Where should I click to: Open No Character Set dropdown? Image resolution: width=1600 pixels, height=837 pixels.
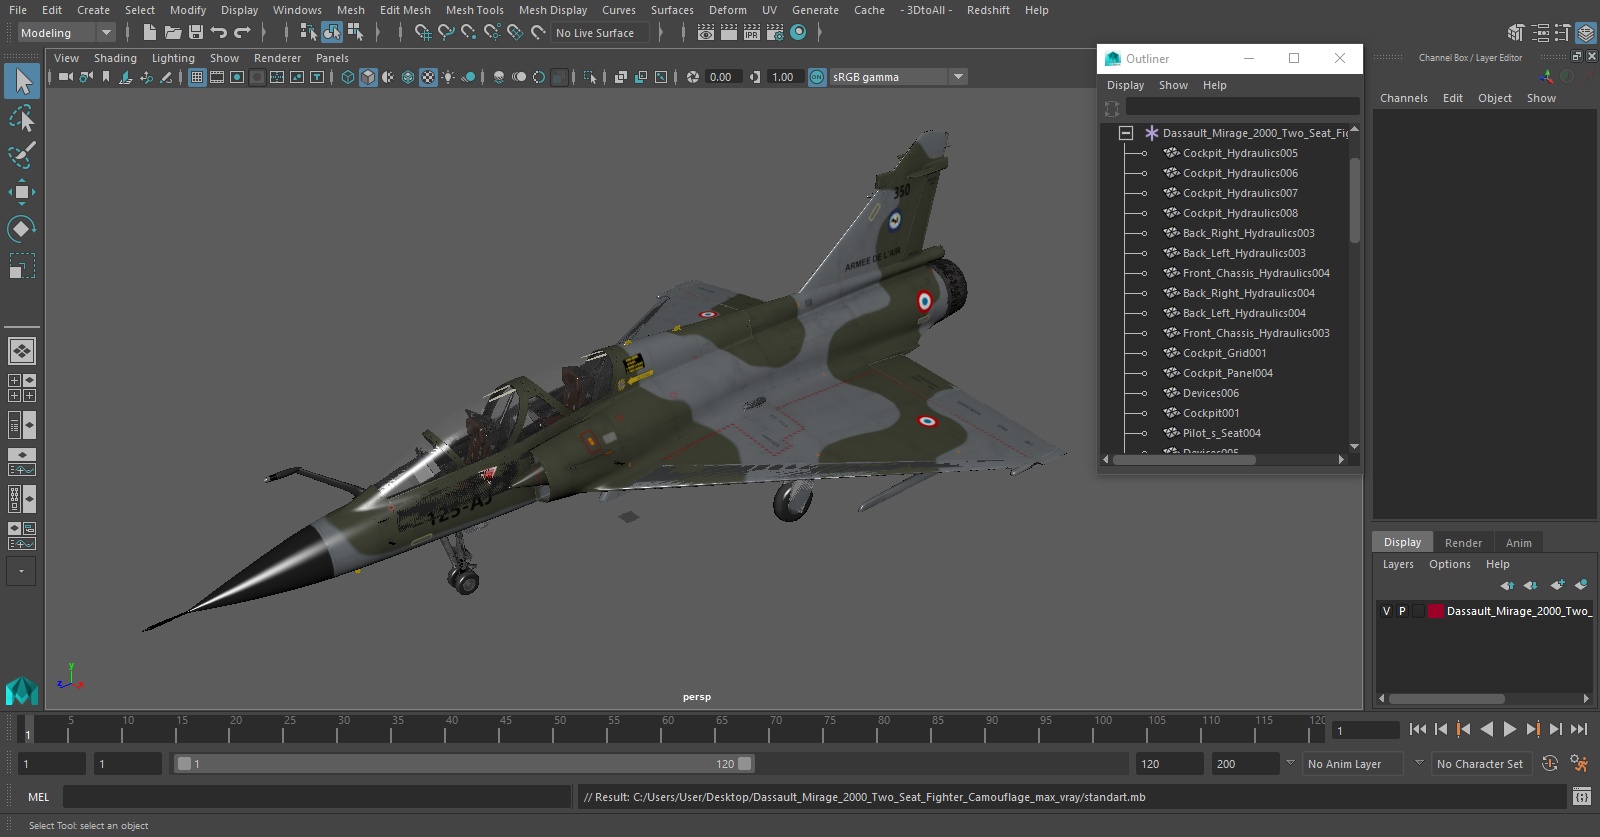(1481, 764)
